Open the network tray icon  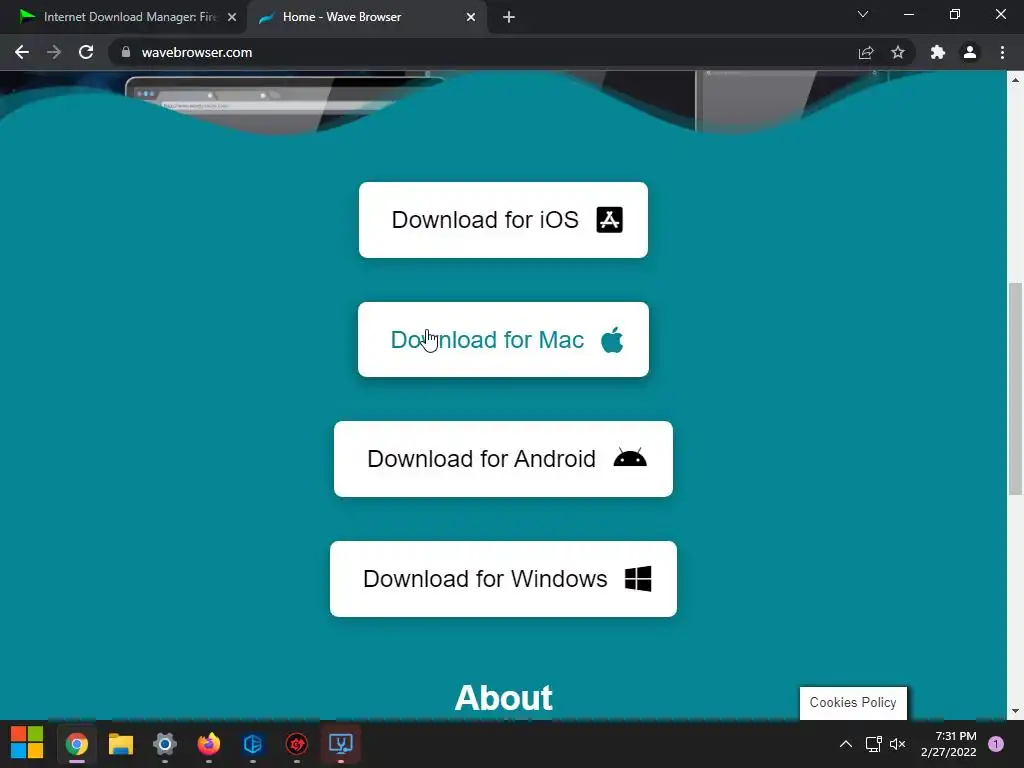tap(873, 744)
